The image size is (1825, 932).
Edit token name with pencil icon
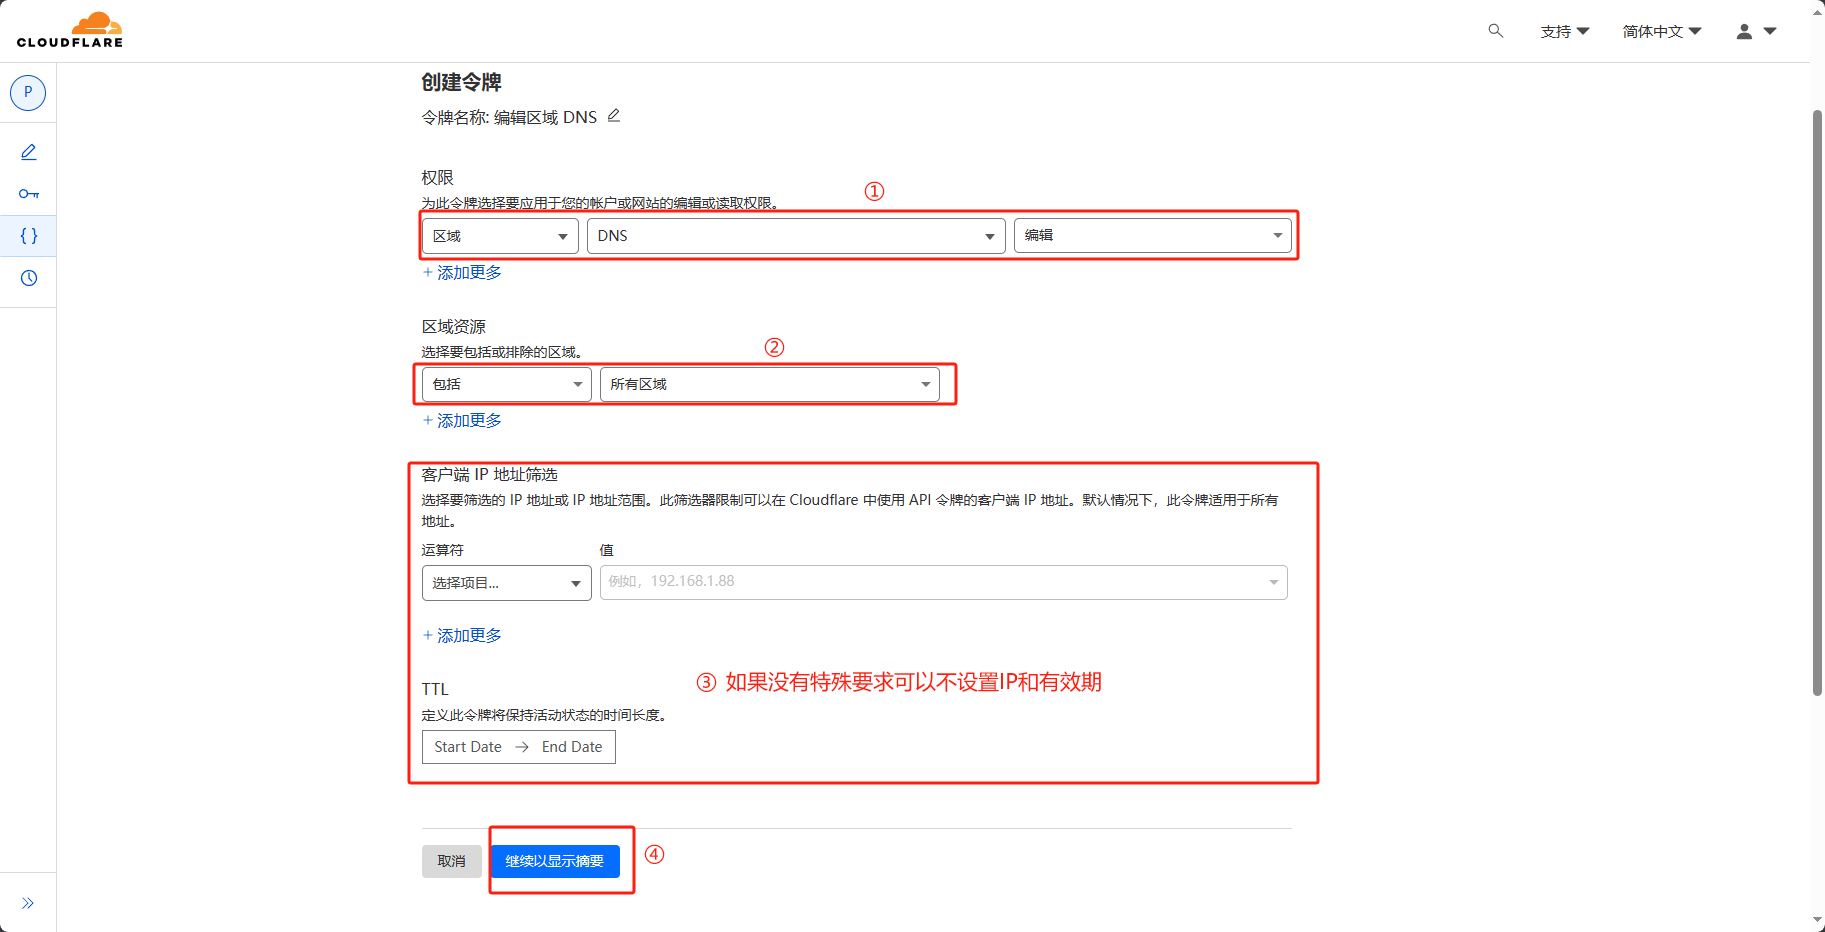614,116
